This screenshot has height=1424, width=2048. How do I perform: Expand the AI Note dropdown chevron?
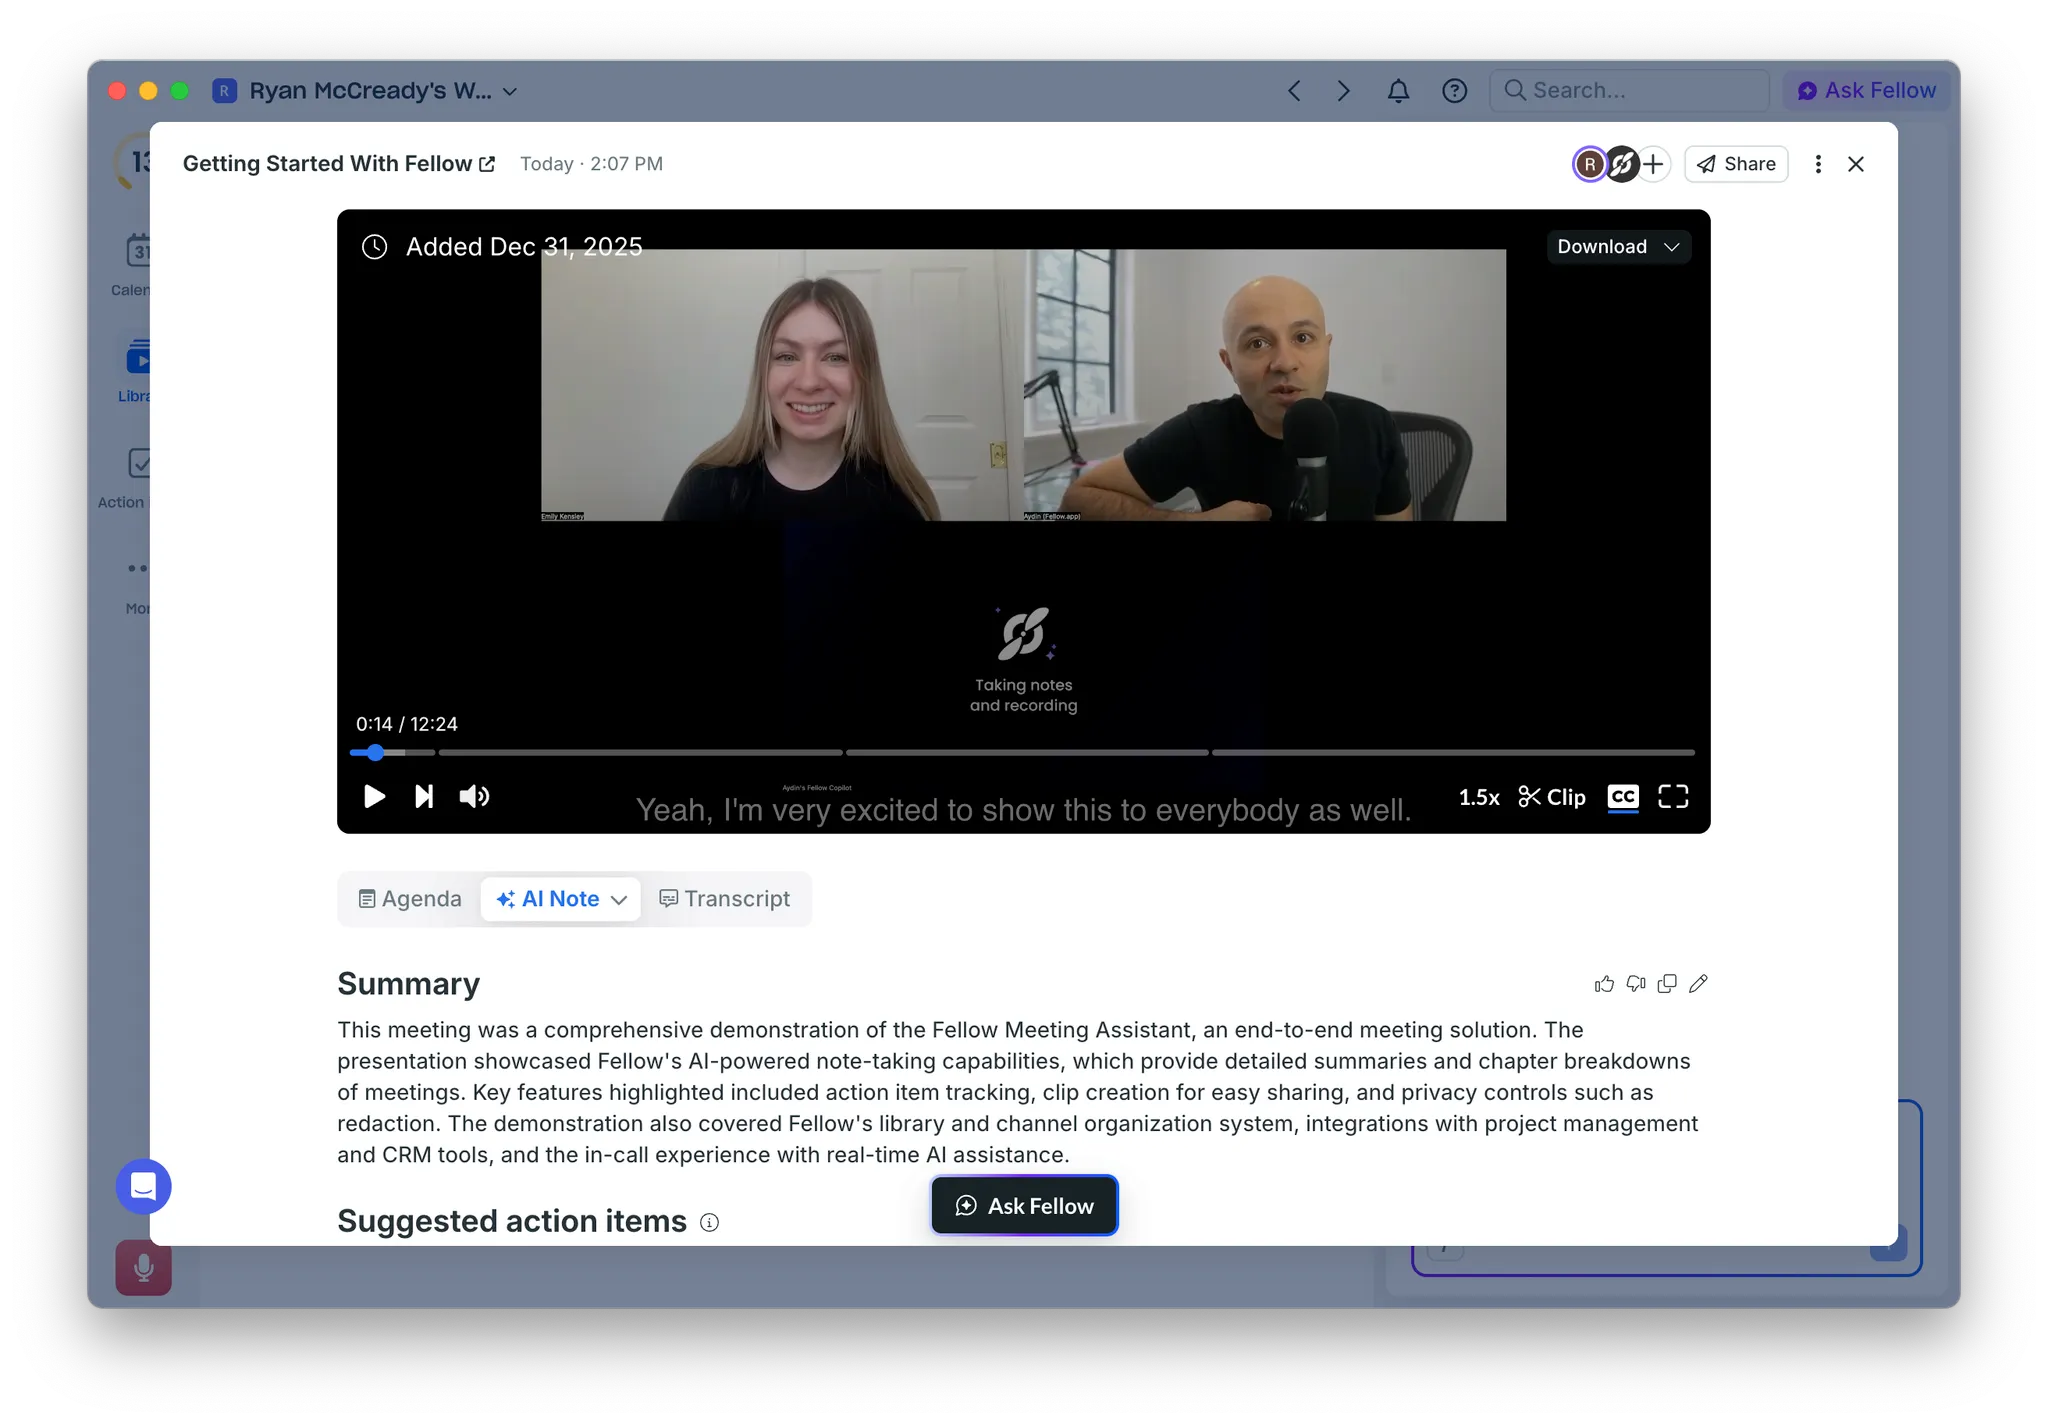point(619,900)
